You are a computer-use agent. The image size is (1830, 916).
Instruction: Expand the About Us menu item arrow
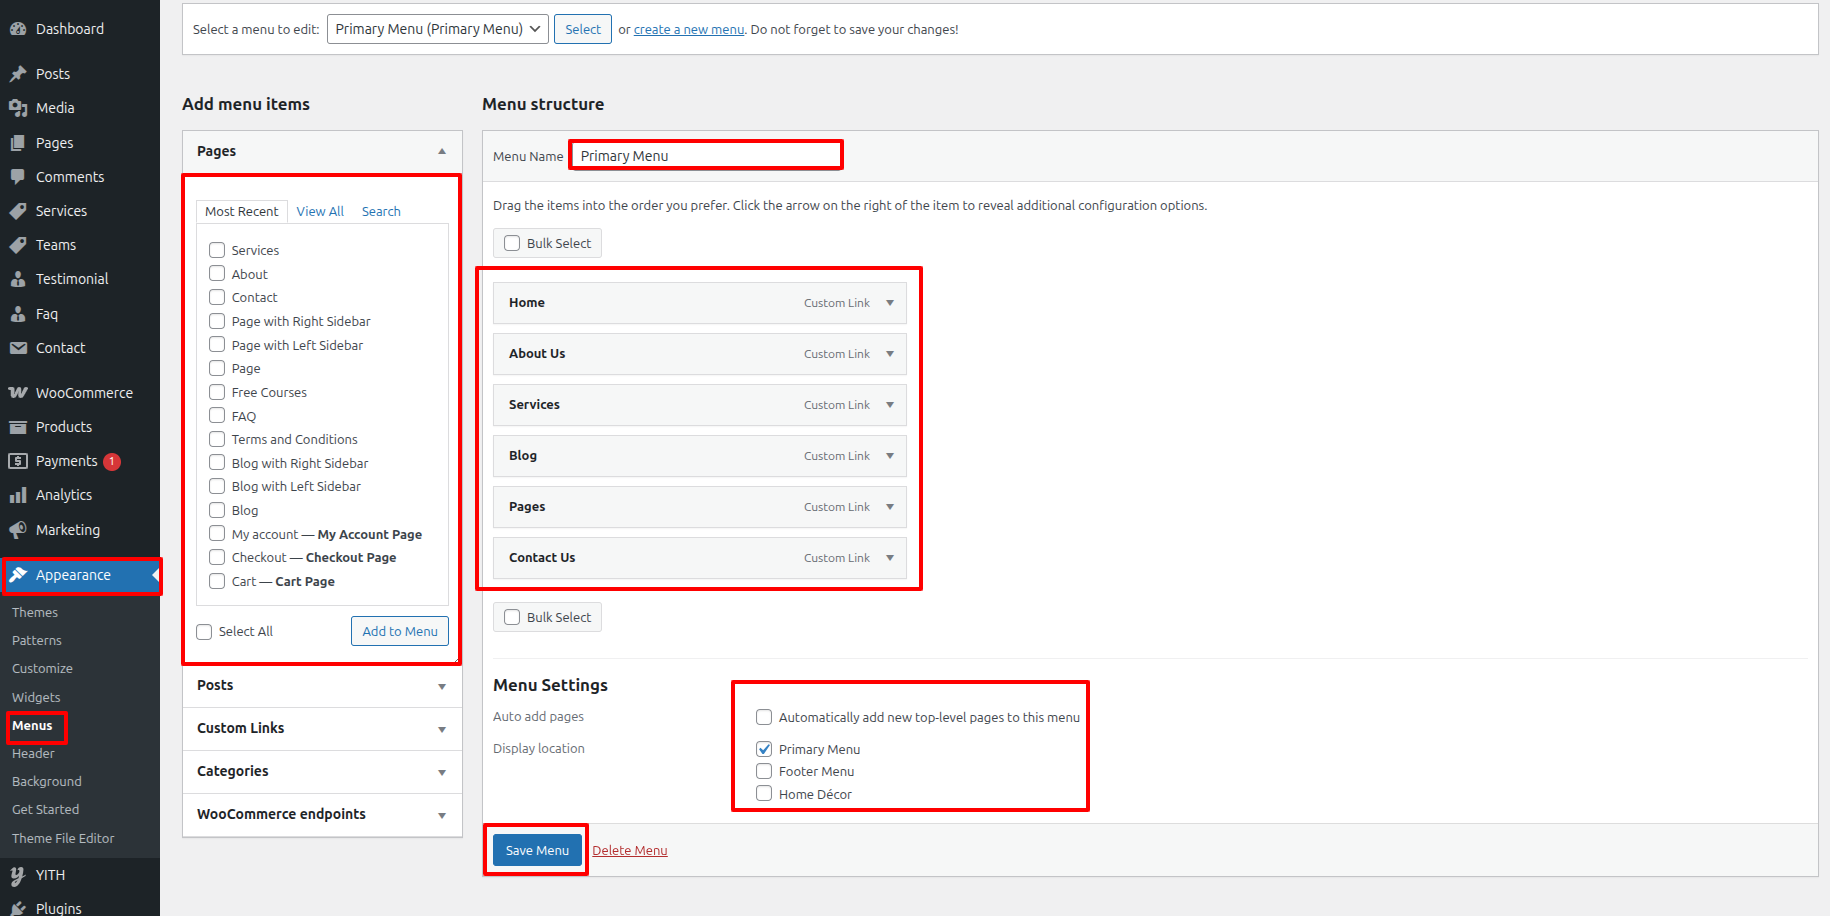[x=890, y=354]
